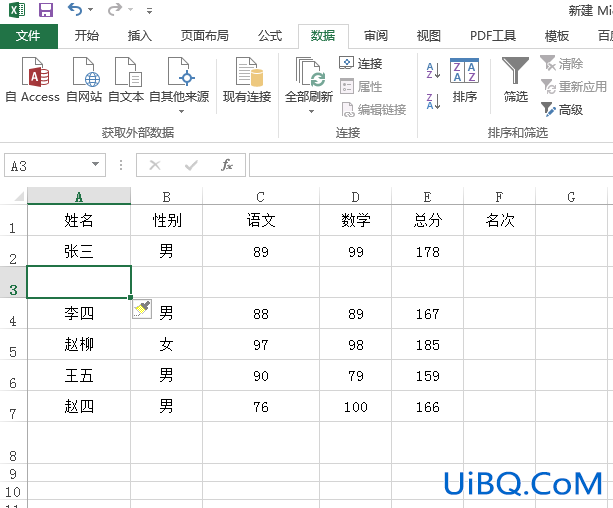613x508 pixels.
Task: Switch to the 开始 ribbon tab
Action: 87,36
